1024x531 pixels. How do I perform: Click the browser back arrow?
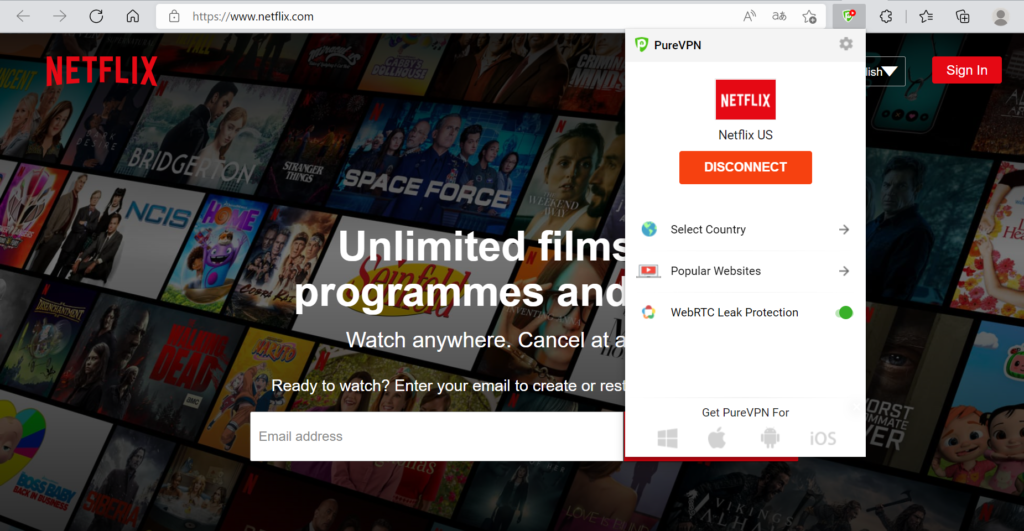24,16
